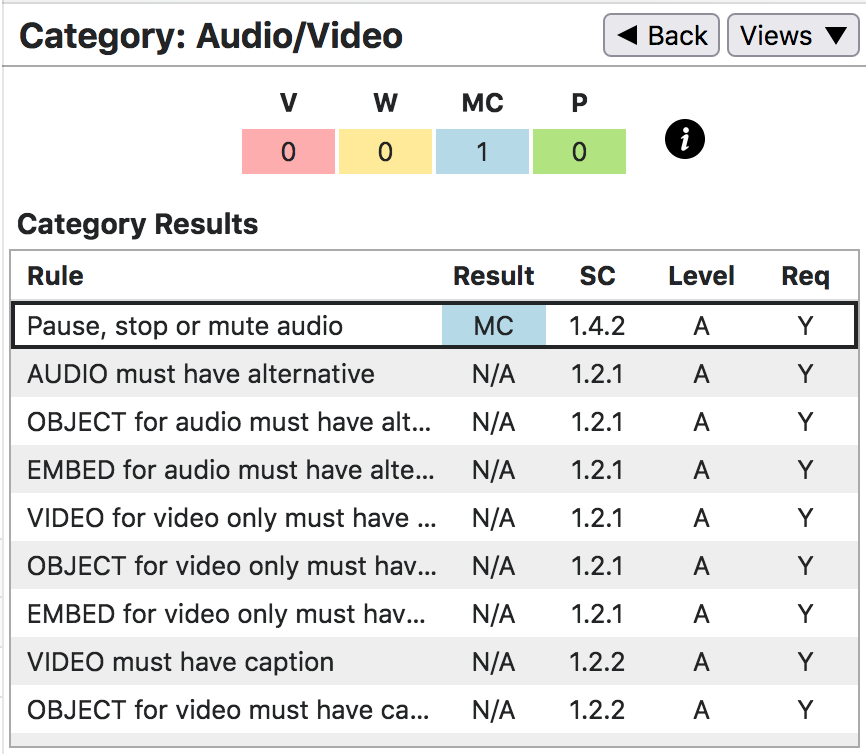
Task: Click the Level column header
Action: 701,276
